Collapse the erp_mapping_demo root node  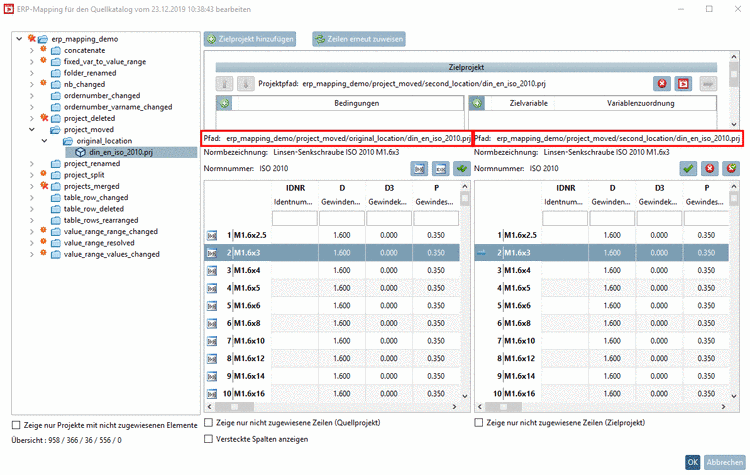coord(19,39)
